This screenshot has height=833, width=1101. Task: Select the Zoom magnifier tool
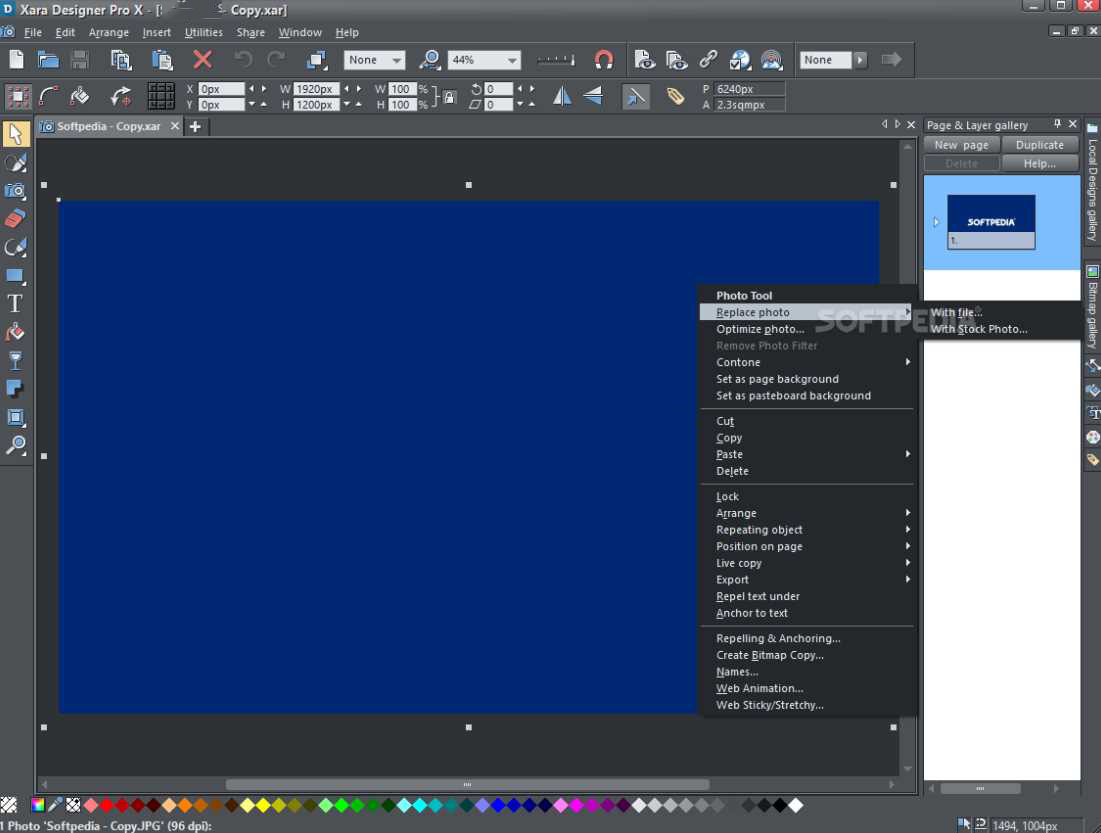click(x=15, y=445)
